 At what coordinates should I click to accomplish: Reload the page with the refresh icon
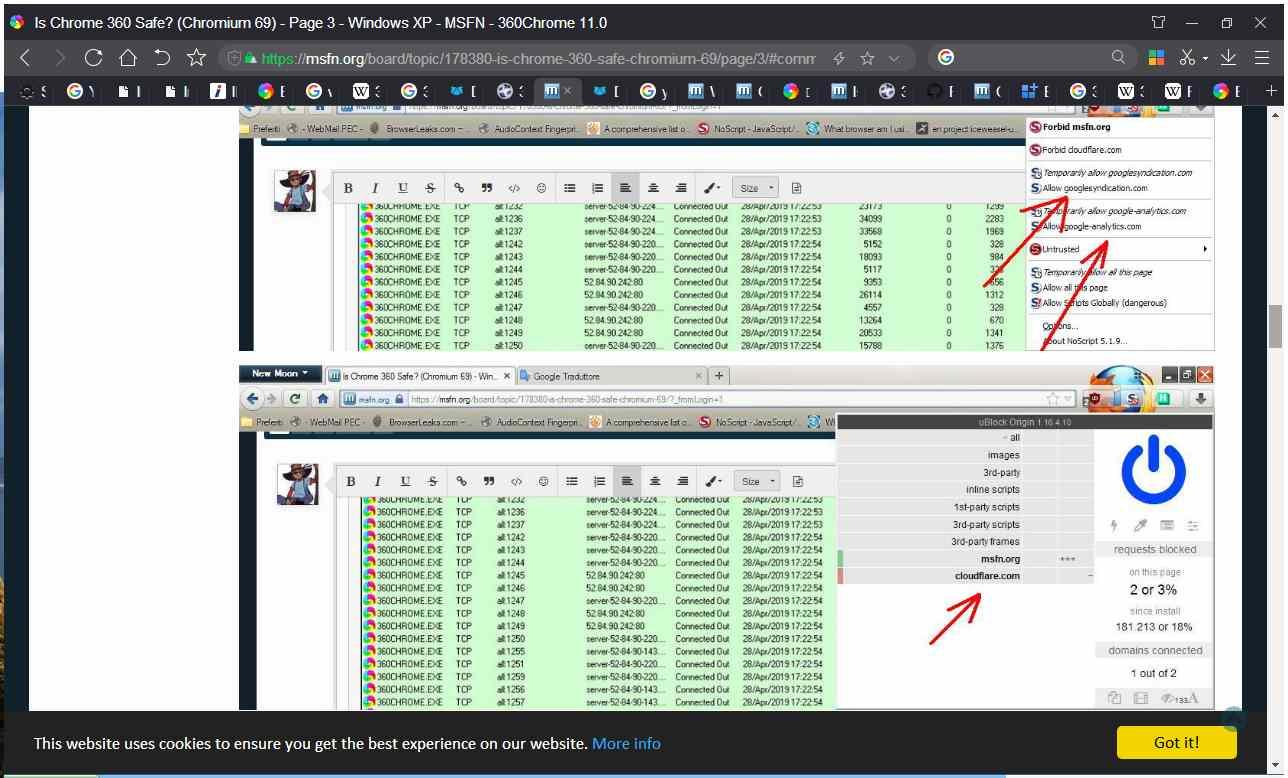[93, 58]
